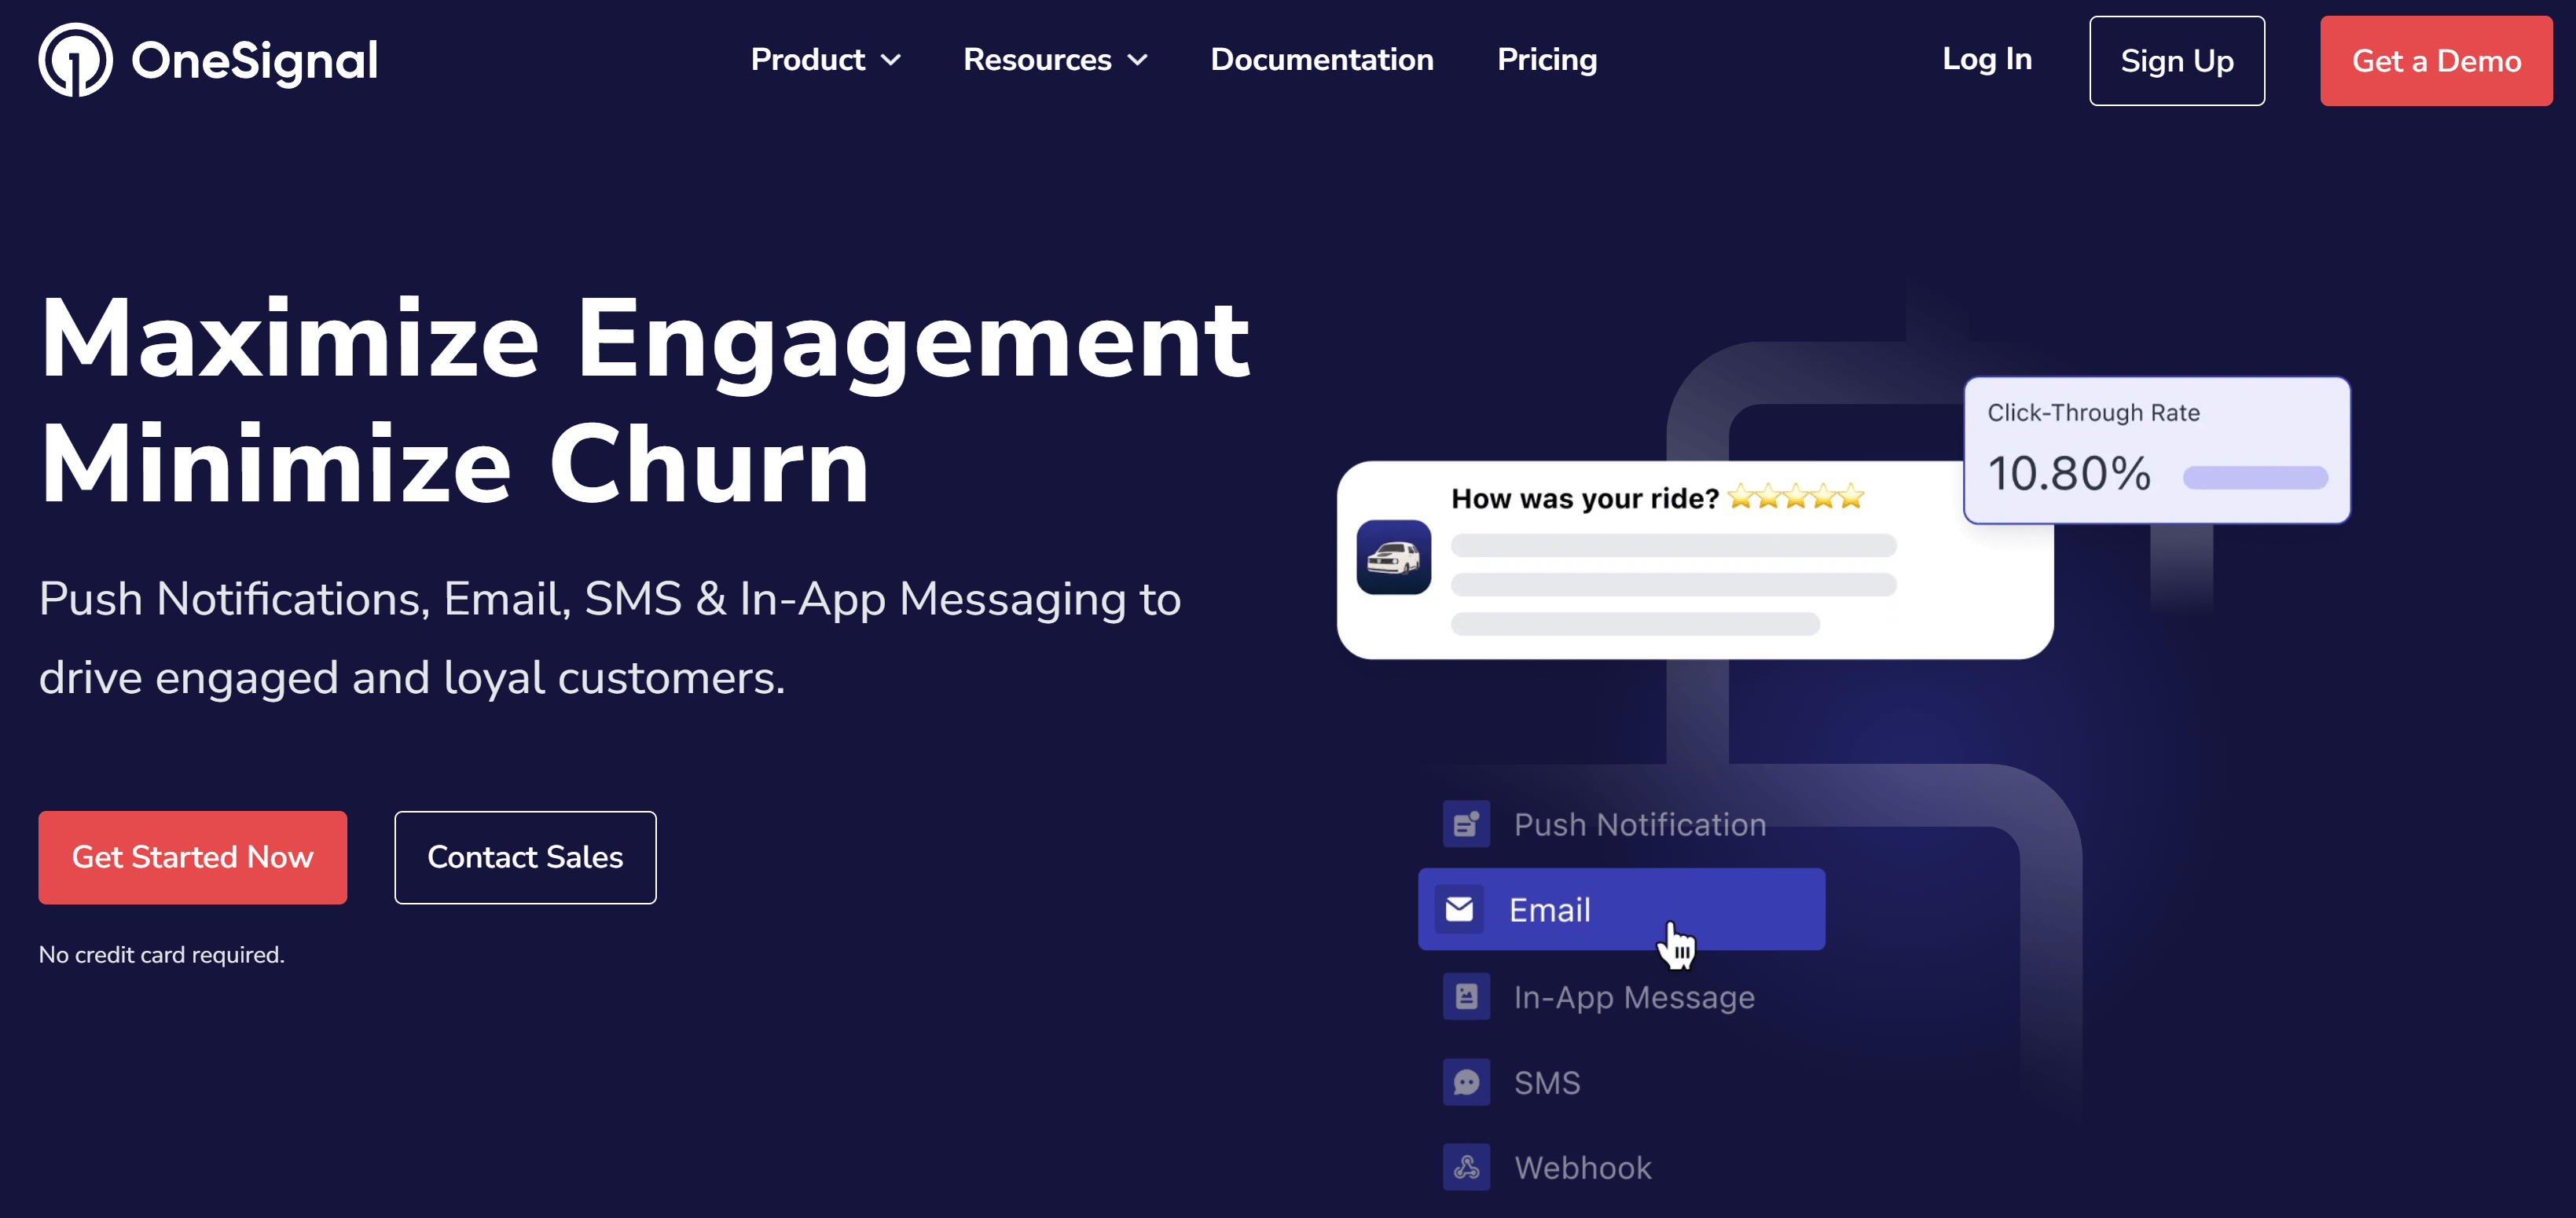
Task: Click the Webhook icon
Action: coord(1466,1167)
